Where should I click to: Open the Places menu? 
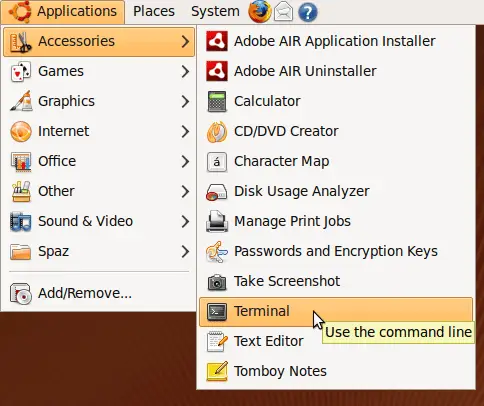pyautogui.click(x=154, y=11)
